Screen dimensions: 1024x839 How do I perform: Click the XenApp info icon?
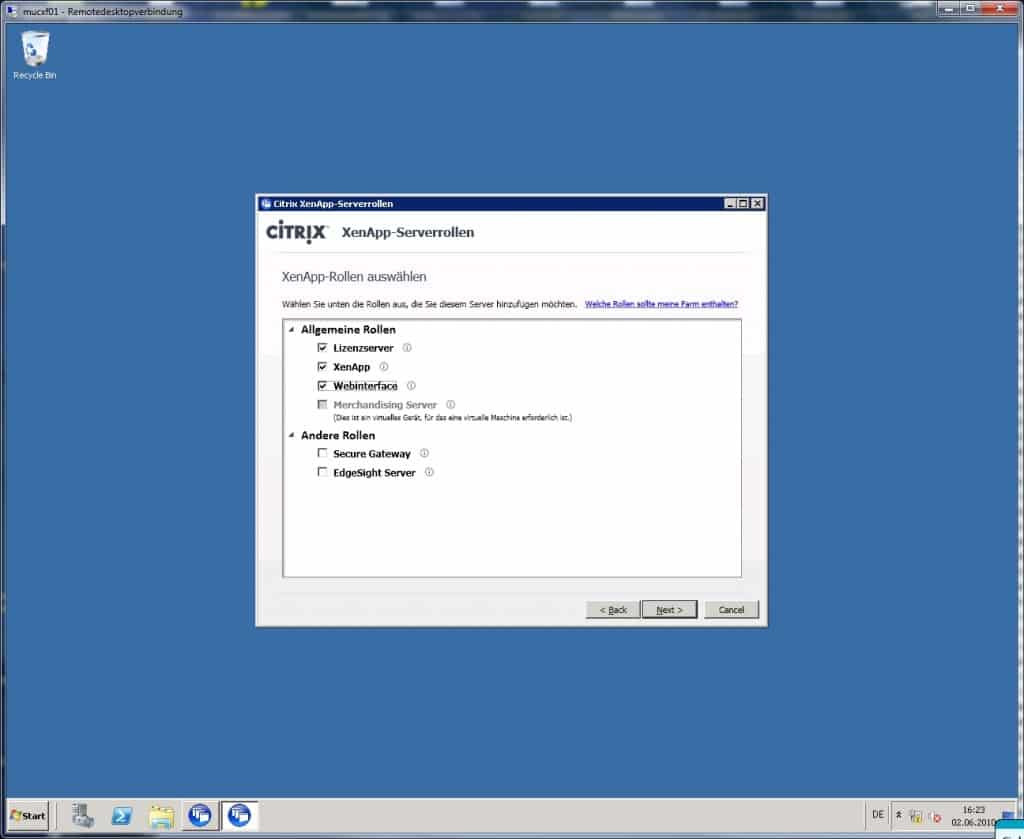(383, 367)
